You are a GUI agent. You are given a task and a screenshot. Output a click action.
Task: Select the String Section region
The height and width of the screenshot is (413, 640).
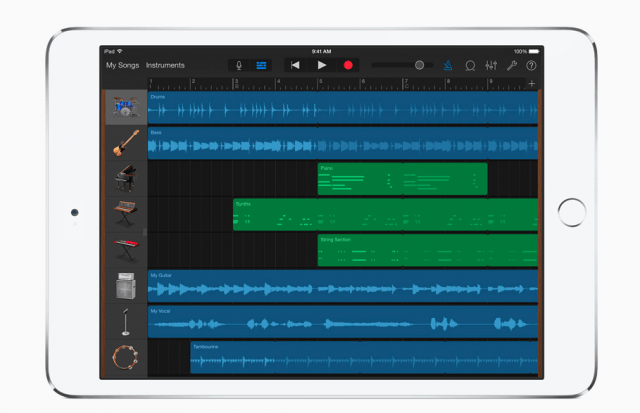428,250
